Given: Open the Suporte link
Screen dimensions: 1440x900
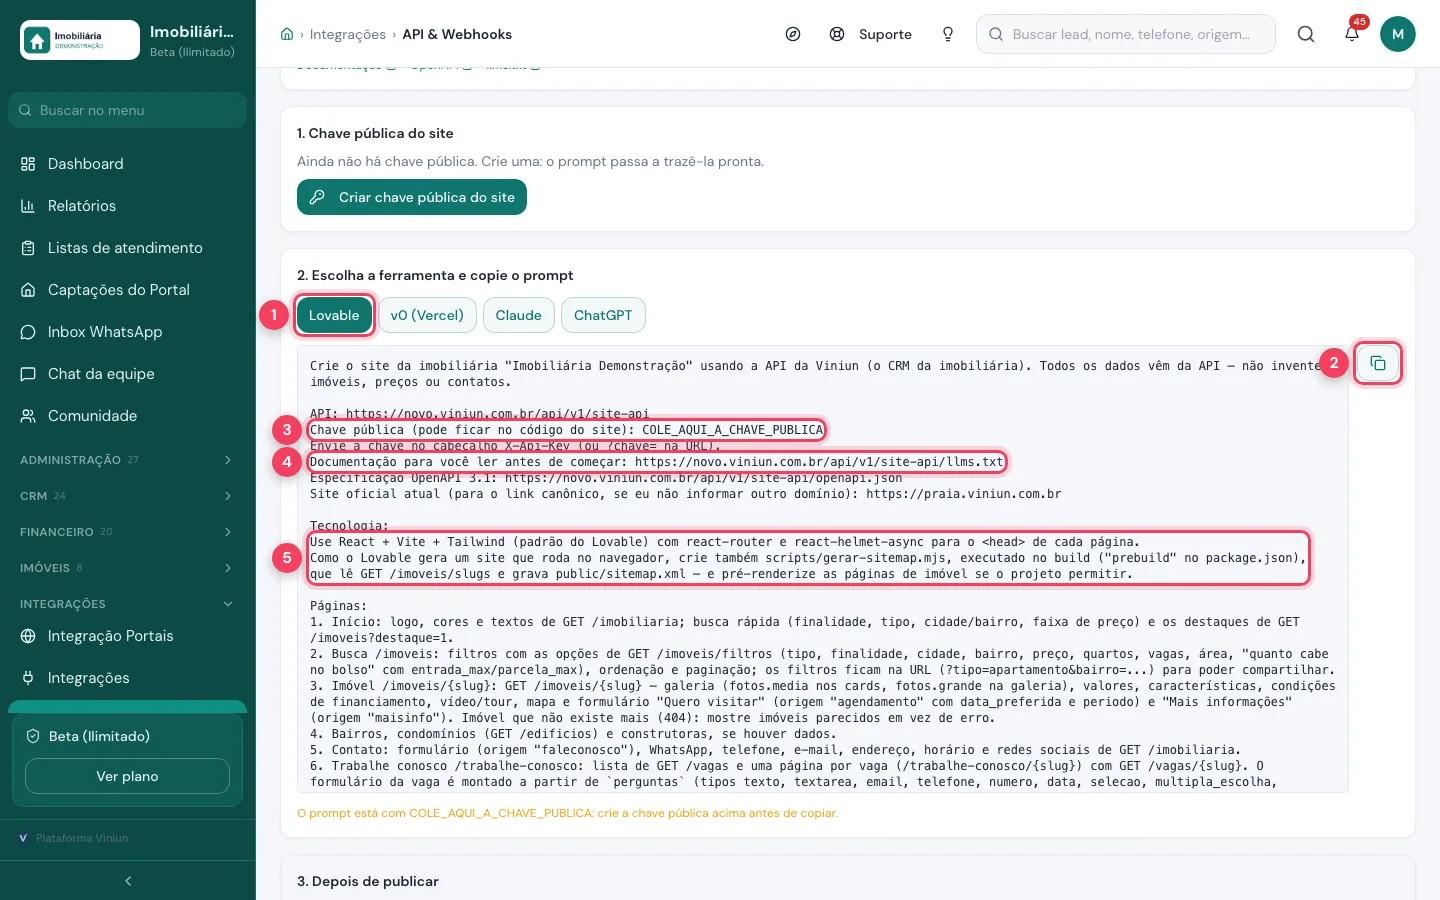Looking at the screenshot, I should click(x=871, y=34).
